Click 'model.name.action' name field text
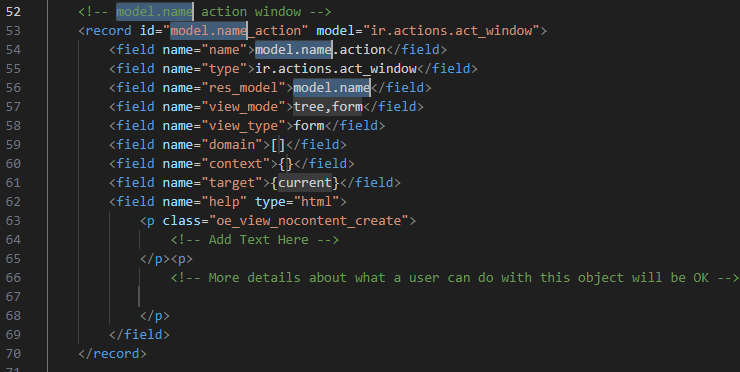 pyautogui.click(x=320, y=50)
